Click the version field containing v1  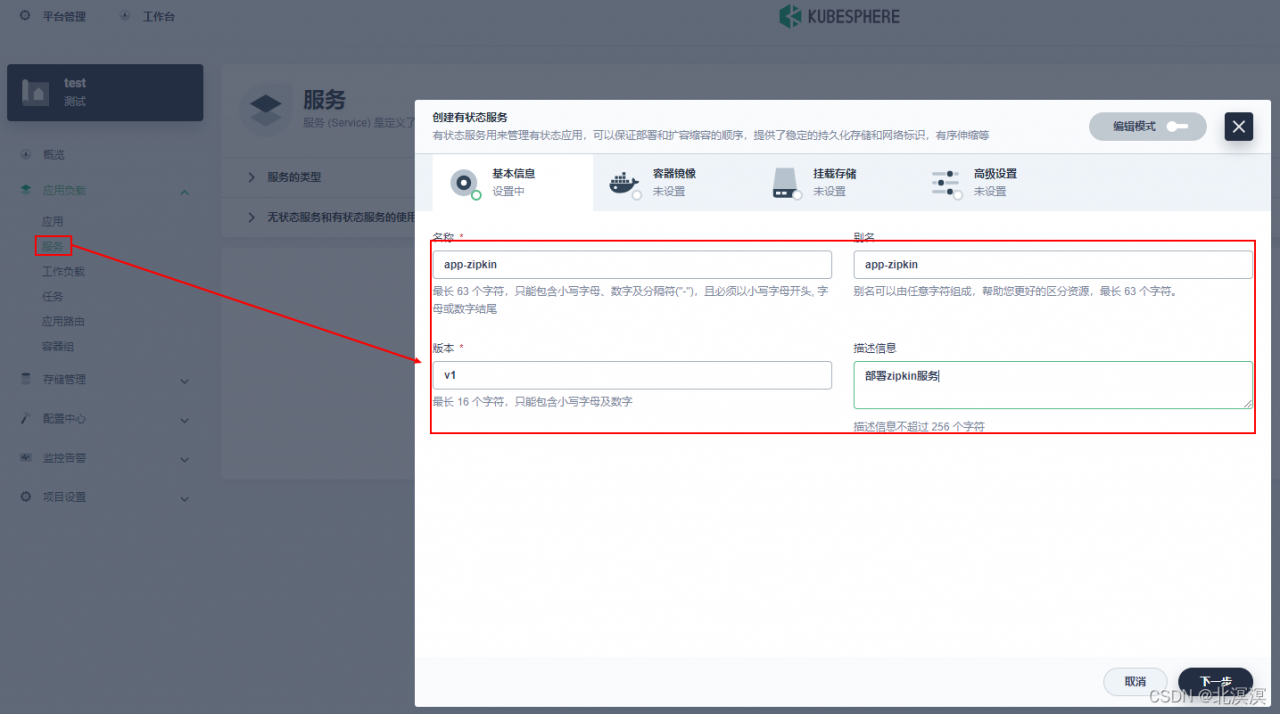[632, 375]
